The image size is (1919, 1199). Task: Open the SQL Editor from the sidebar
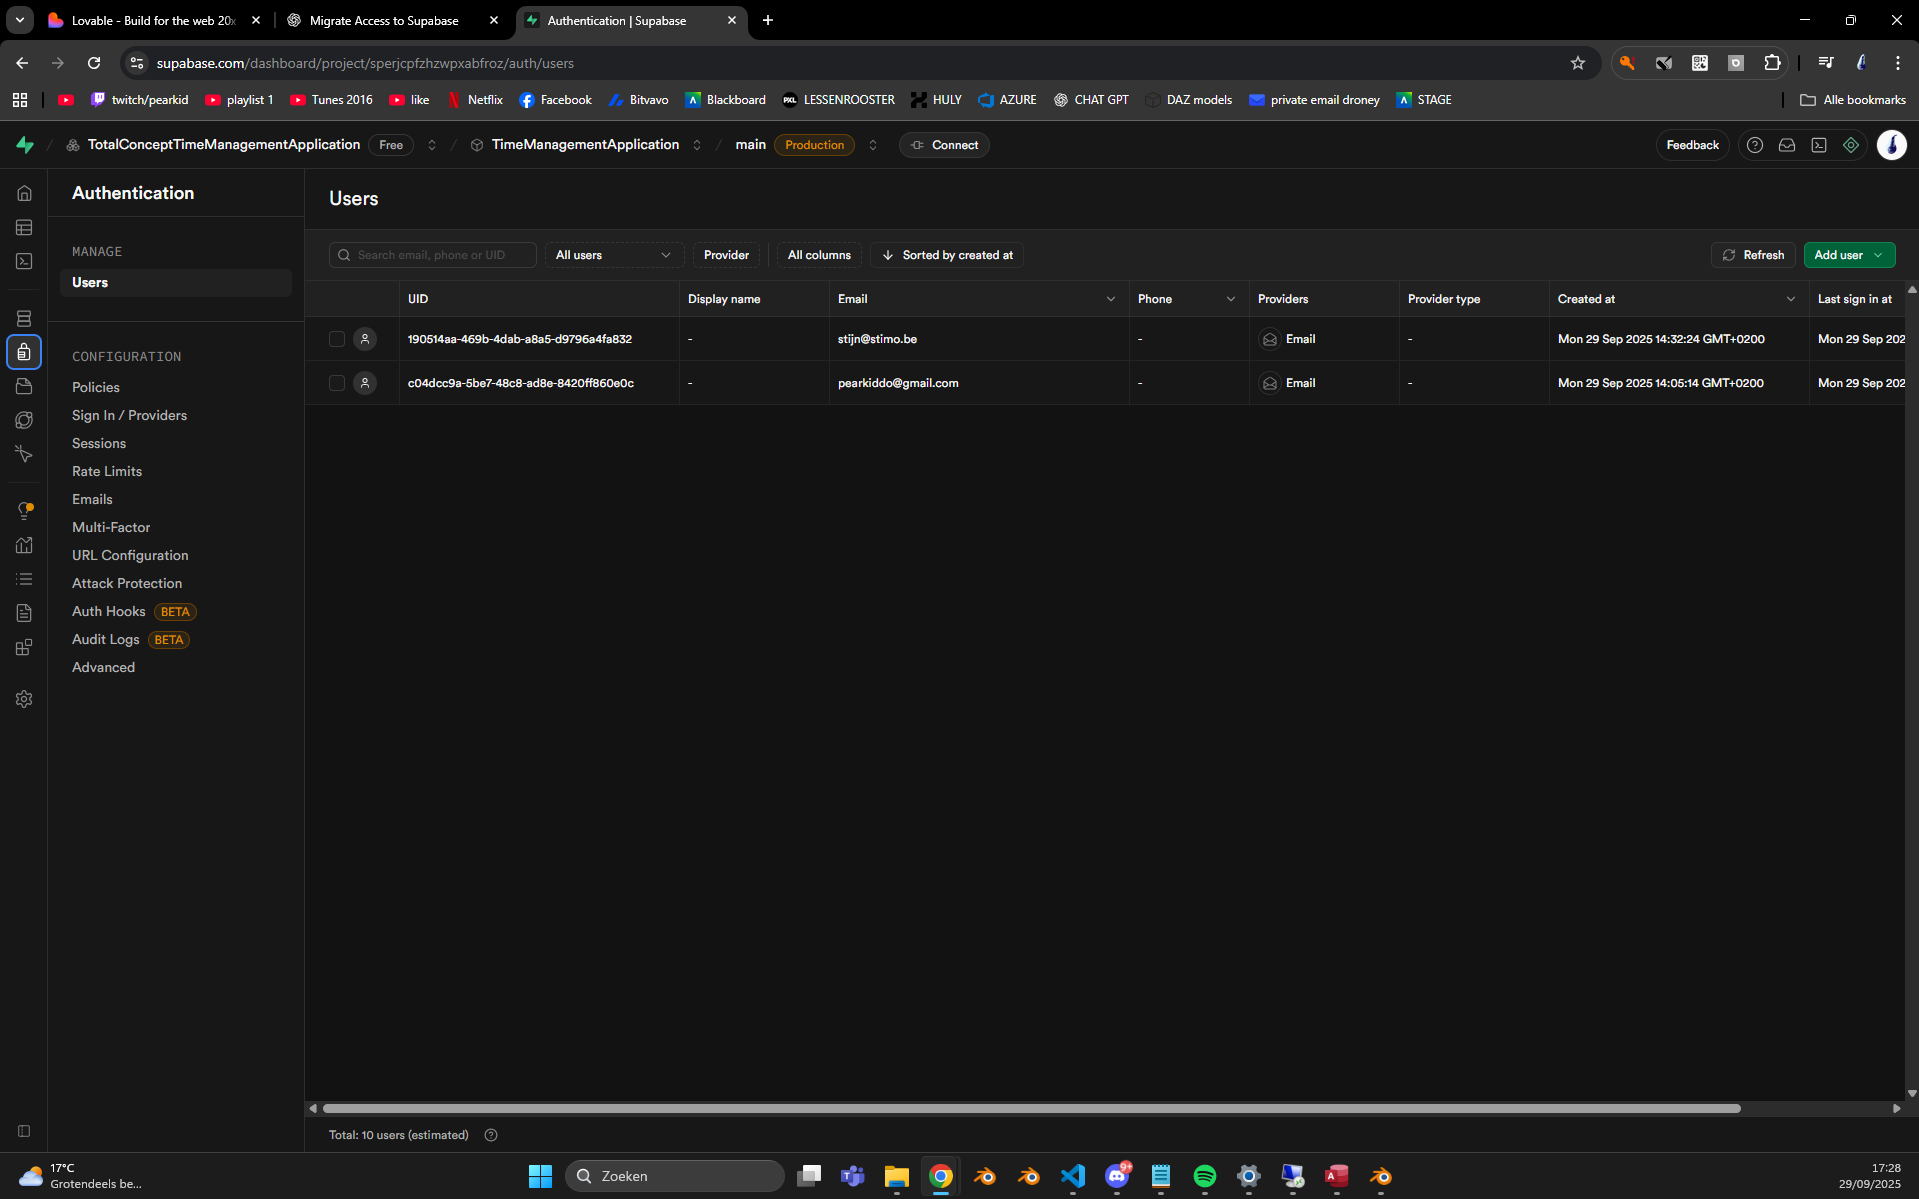pos(24,261)
